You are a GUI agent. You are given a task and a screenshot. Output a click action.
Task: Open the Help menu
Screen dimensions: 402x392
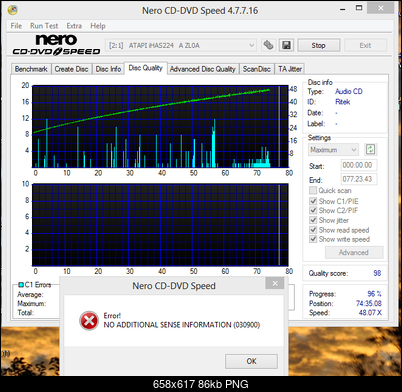[98, 26]
